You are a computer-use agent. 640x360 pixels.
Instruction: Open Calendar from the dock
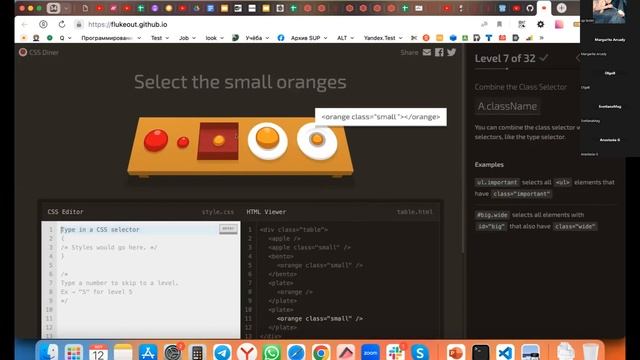[x=98, y=352]
